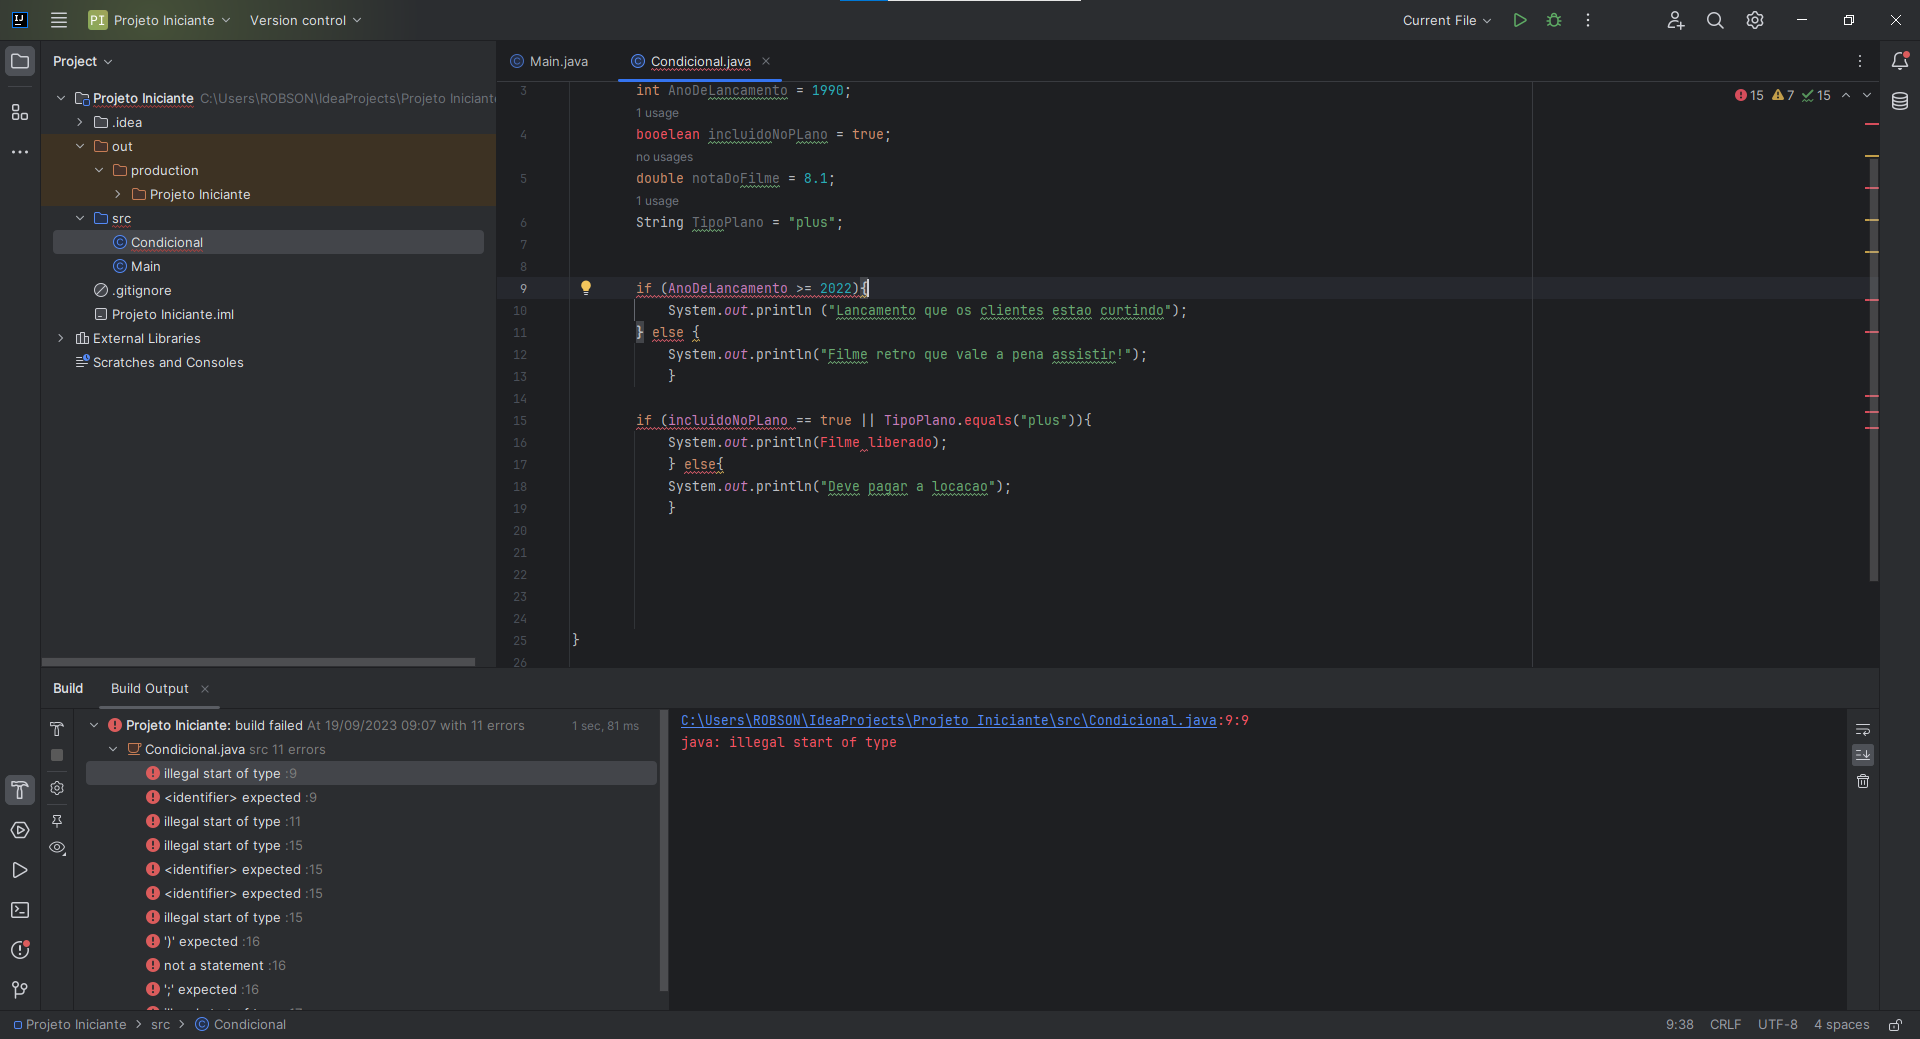Viewport: 1920px width, 1039px height.
Task: Open the Problems tool window
Action: [20, 950]
